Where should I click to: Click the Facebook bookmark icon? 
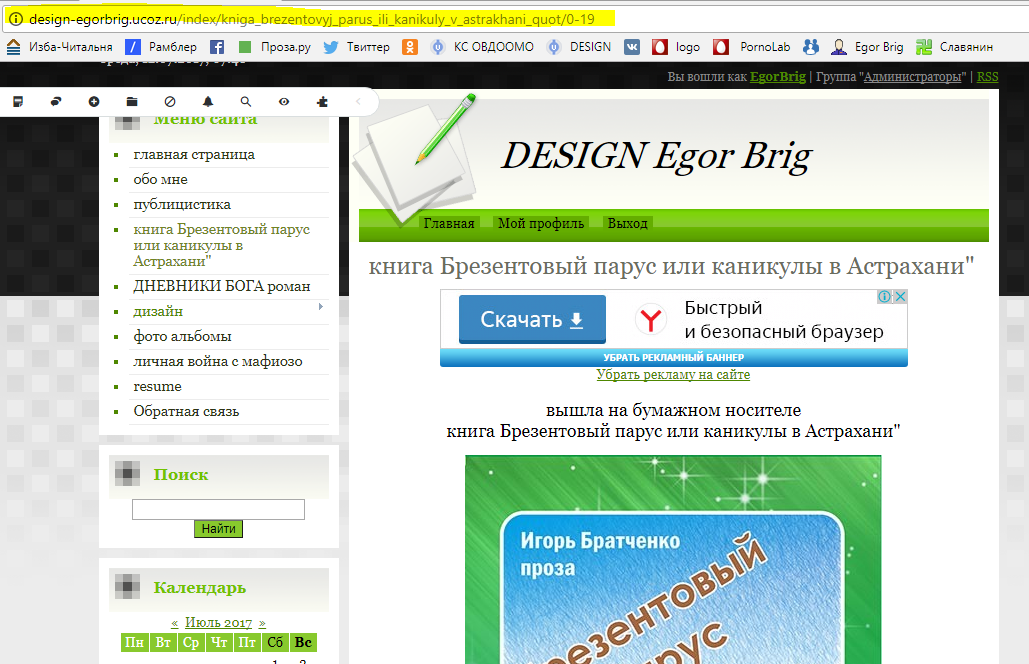217,47
